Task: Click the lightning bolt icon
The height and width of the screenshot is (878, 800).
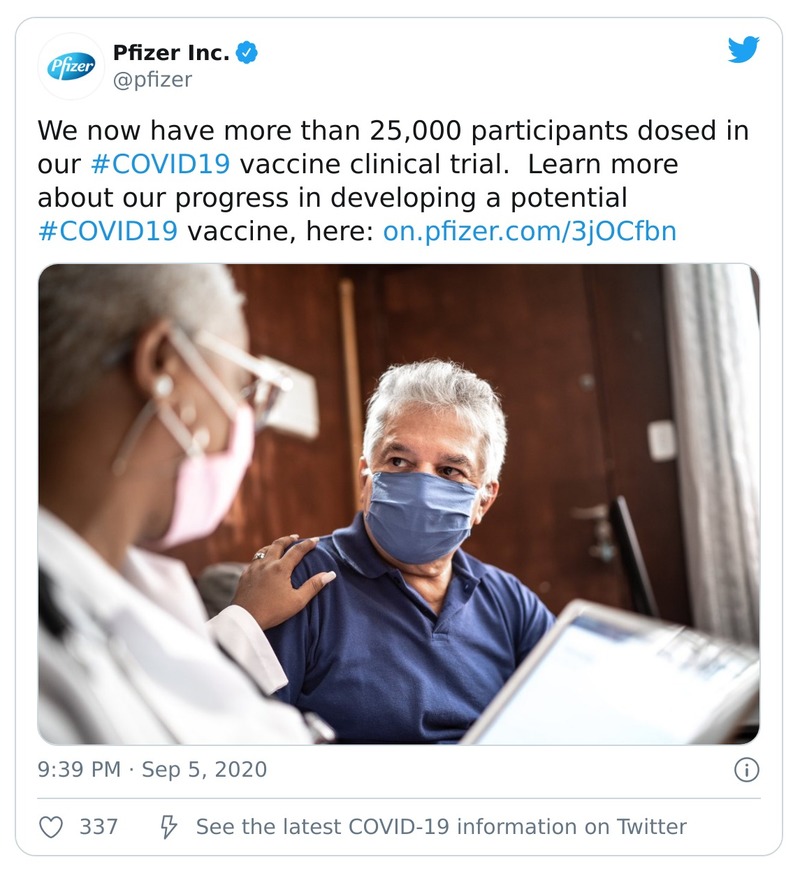Action: pyautogui.click(x=169, y=827)
